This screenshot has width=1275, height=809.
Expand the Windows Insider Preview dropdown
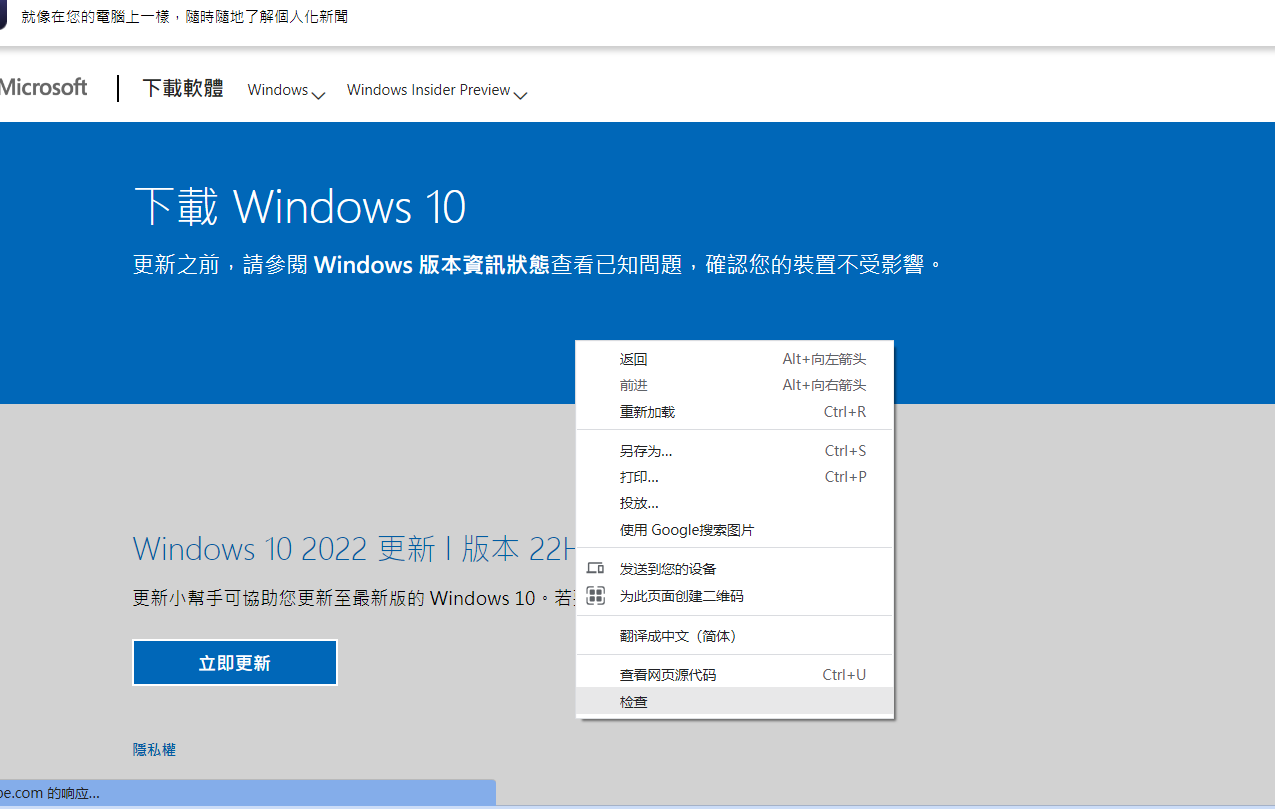(x=437, y=91)
